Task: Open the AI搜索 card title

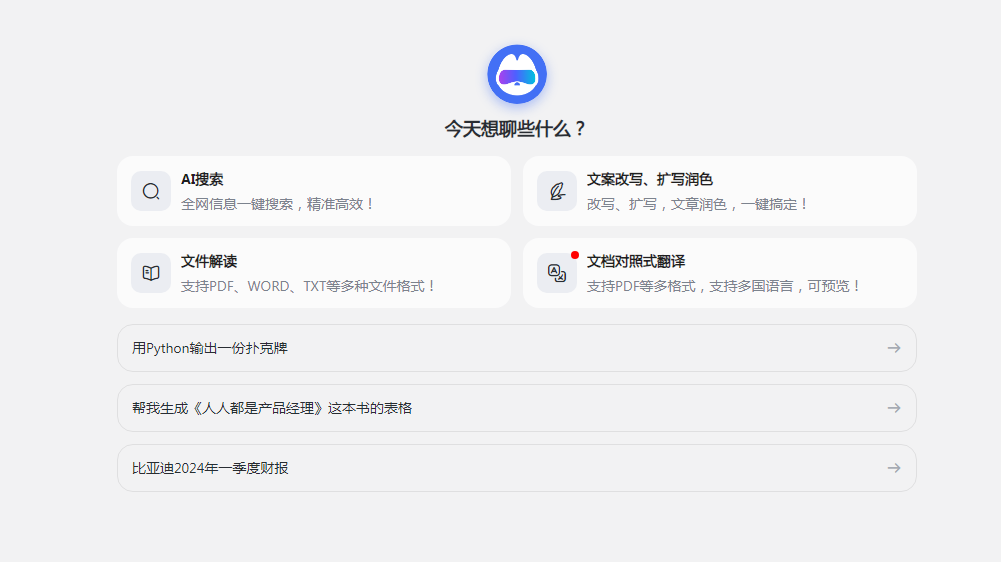Action: pos(202,180)
